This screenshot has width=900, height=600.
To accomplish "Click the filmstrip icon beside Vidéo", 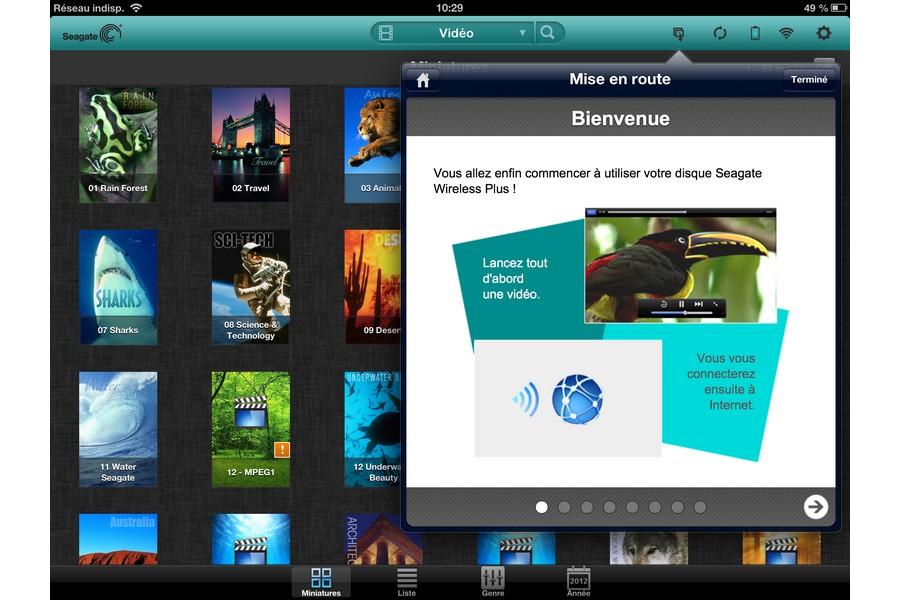I will click(x=386, y=33).
